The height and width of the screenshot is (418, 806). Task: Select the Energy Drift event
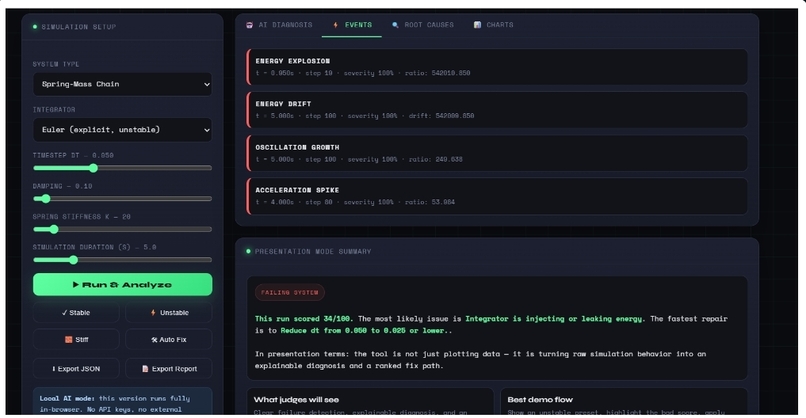(497, 110)
